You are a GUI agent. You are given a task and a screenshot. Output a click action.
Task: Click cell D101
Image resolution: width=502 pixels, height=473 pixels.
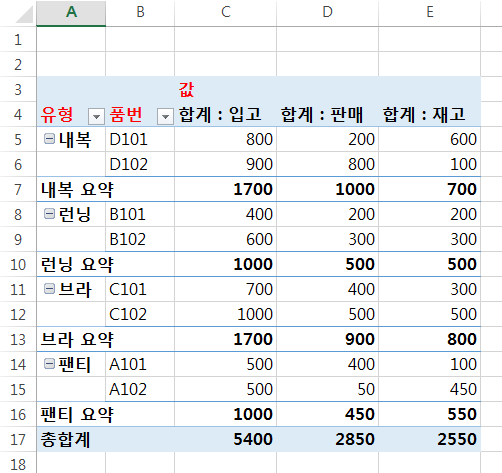[129, 139]
